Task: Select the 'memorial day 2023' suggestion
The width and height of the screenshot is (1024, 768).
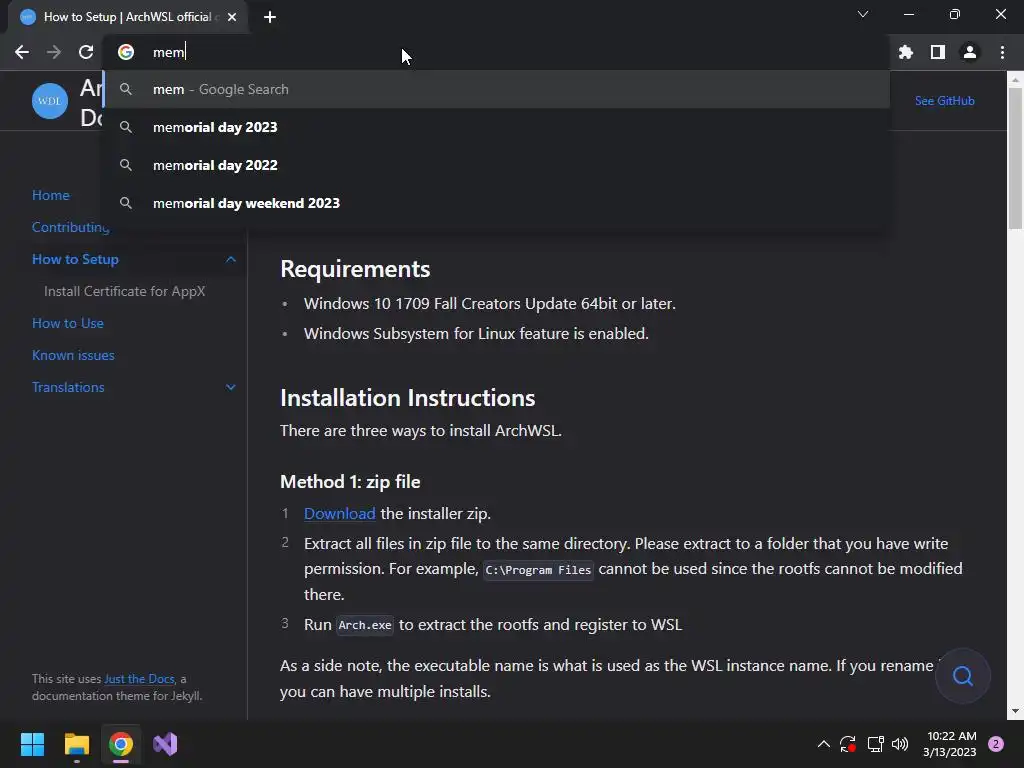Action: pyautogui.click(x=215, y=127)
